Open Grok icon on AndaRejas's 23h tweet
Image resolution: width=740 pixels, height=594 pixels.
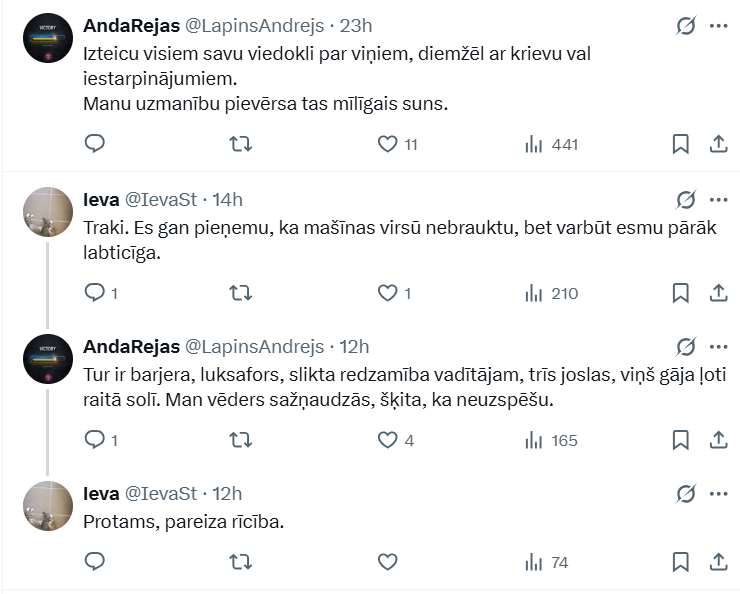[685, 26]
